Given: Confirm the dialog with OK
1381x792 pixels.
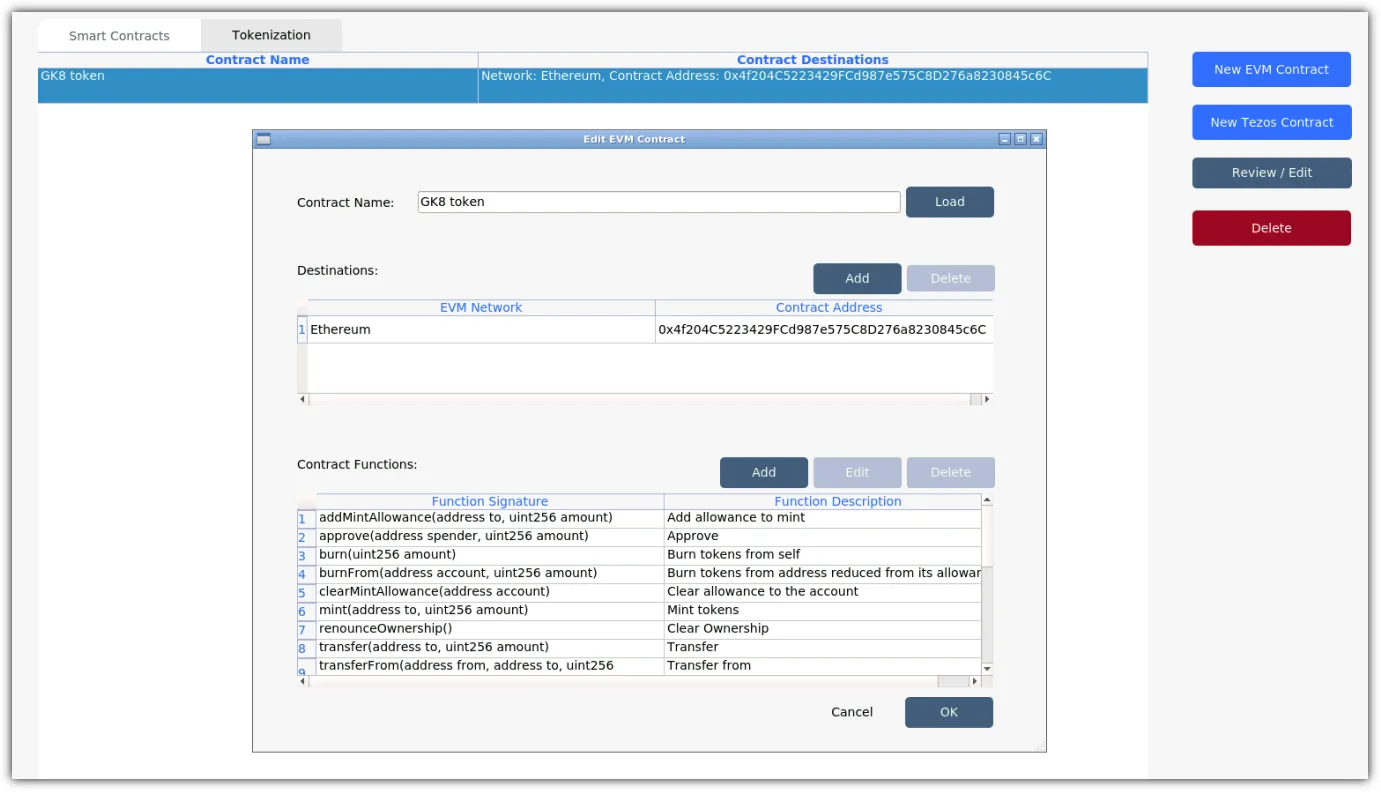Looking at the screenshot, I should click(949, 712).
